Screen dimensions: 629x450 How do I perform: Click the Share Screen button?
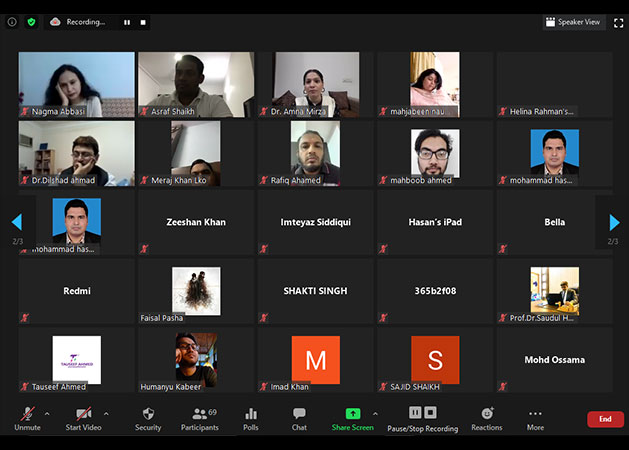[x=352, y=418]
